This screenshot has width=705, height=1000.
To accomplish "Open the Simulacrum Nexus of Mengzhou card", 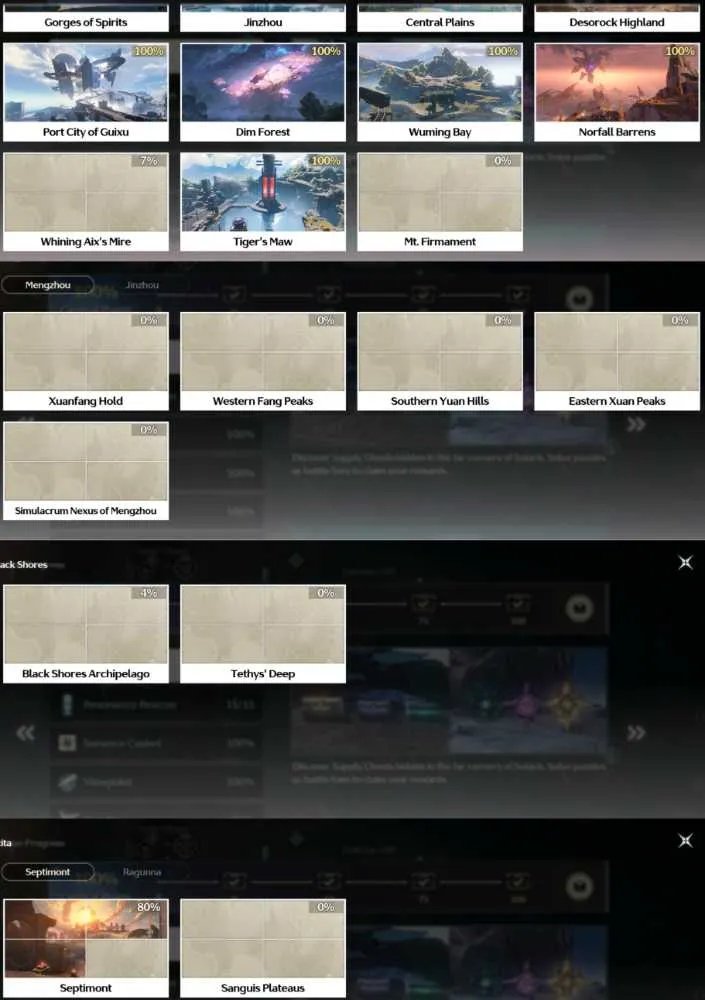I will [x=85, y=471].
